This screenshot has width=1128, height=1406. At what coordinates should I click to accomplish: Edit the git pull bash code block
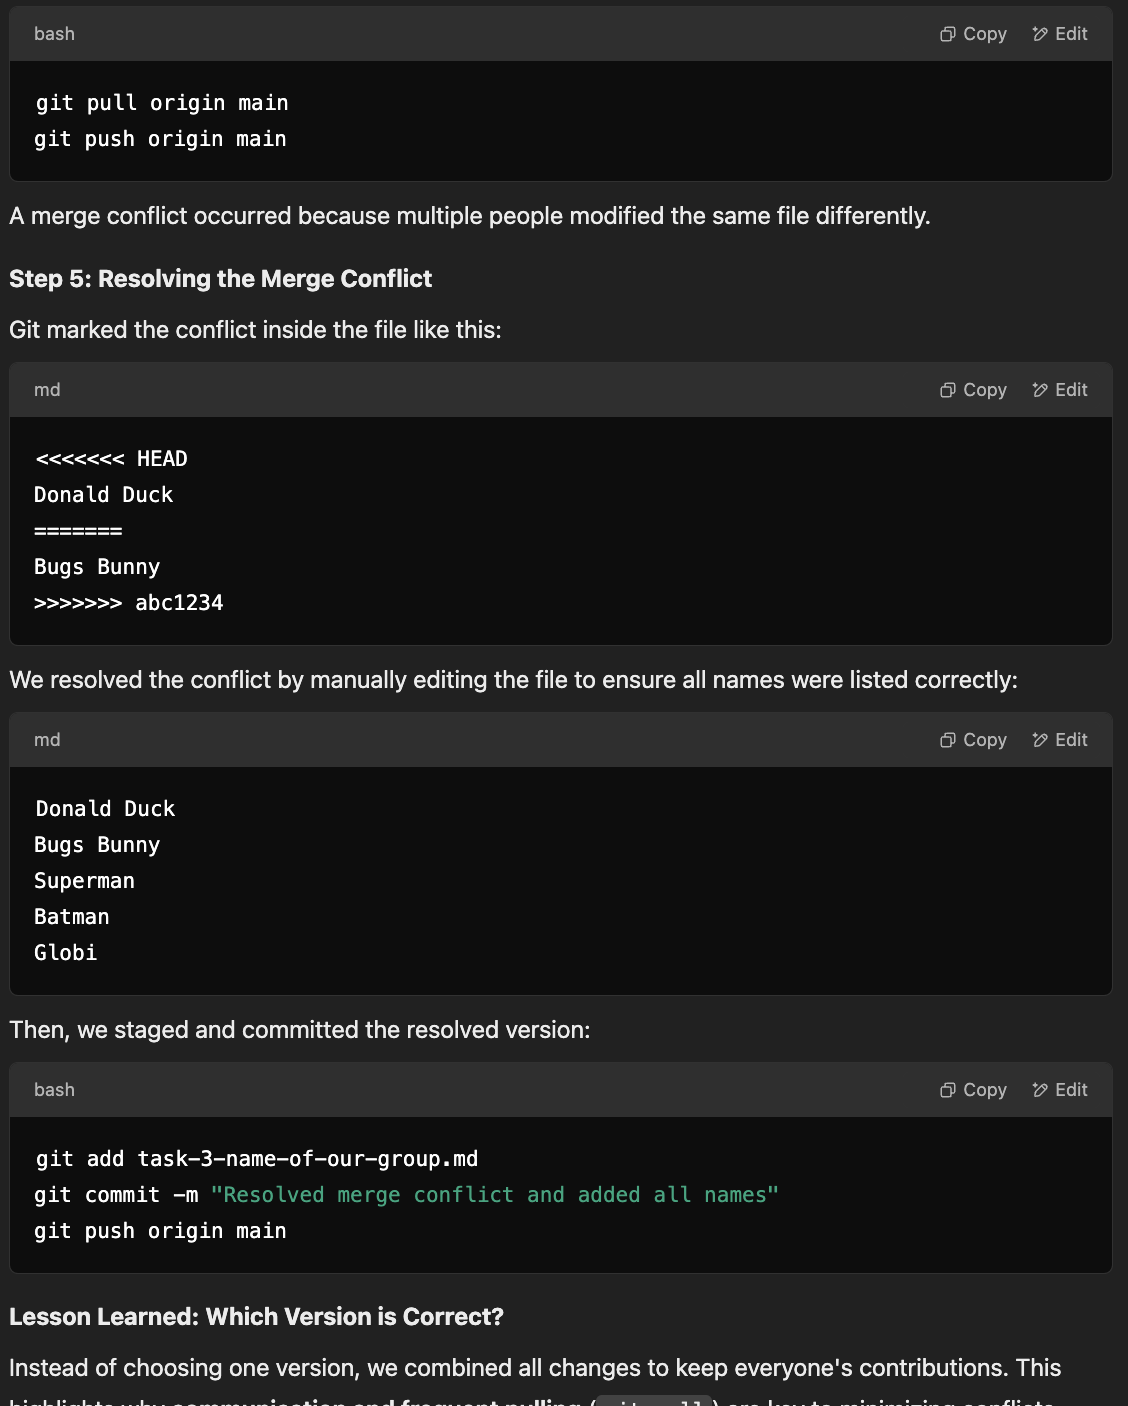point(1060,34)
